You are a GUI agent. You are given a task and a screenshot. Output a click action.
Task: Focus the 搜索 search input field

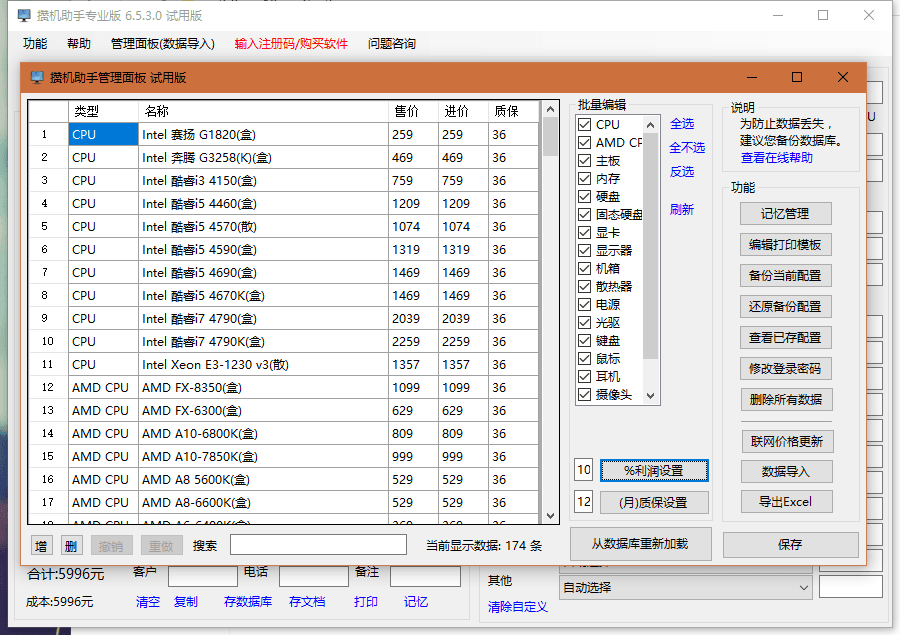click(319, 545)
